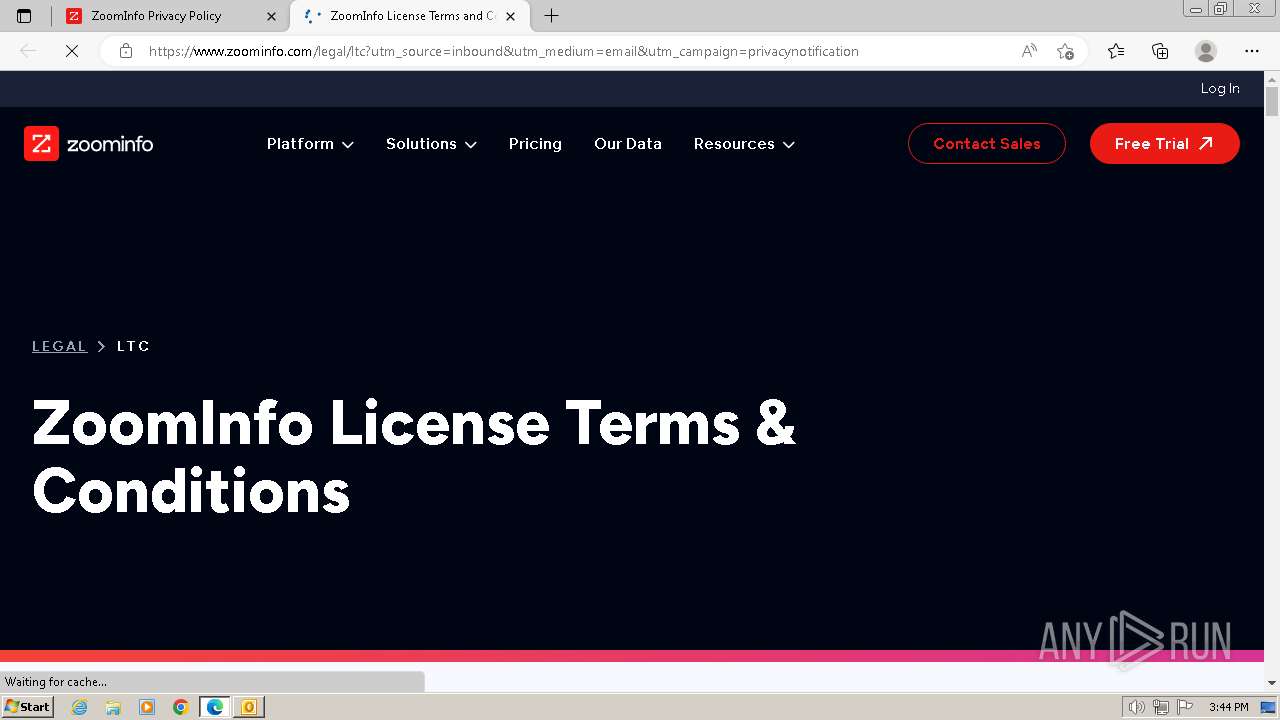
Task: Open the Our Data page
Action: (x=628, y=144)
